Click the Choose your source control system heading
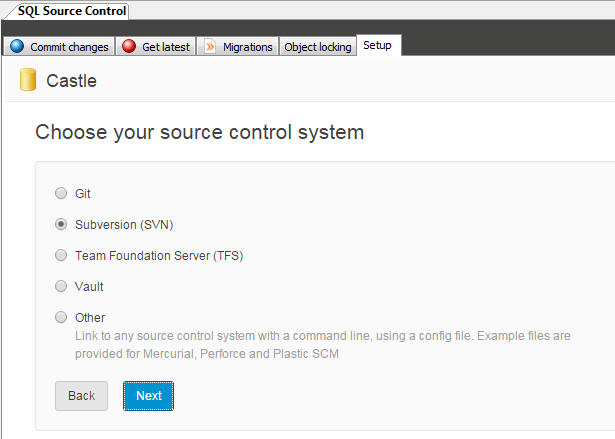Viewport: 615px width, 439px height. (x=199, y=132)
